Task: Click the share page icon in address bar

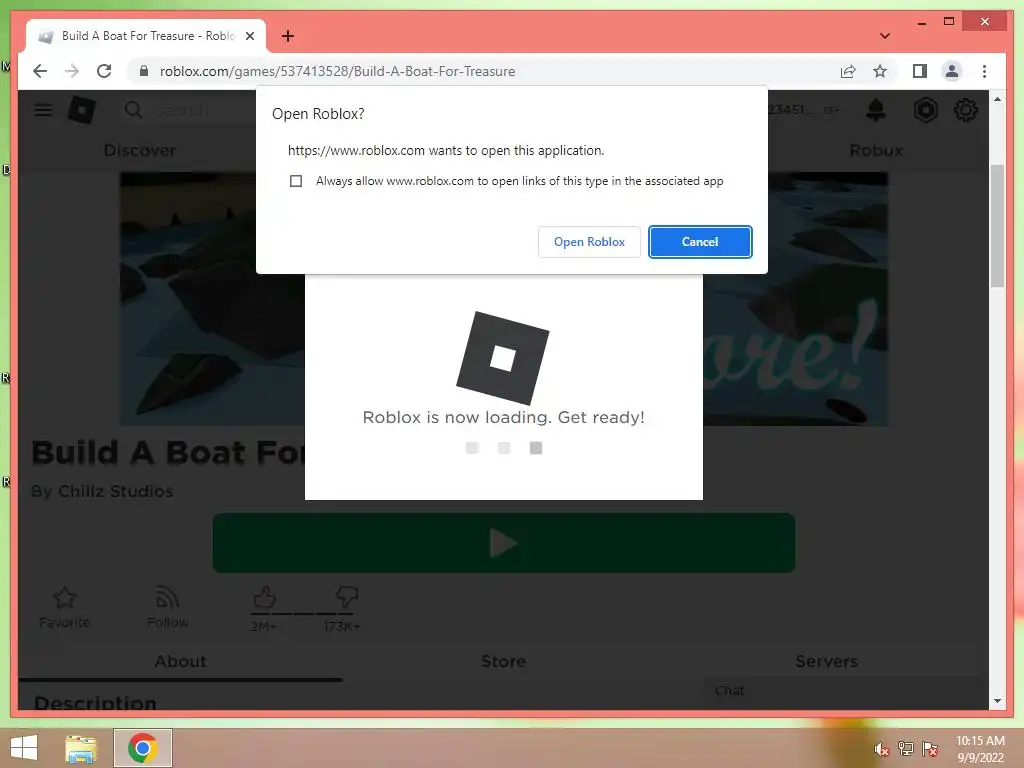Action: point(848,71)
